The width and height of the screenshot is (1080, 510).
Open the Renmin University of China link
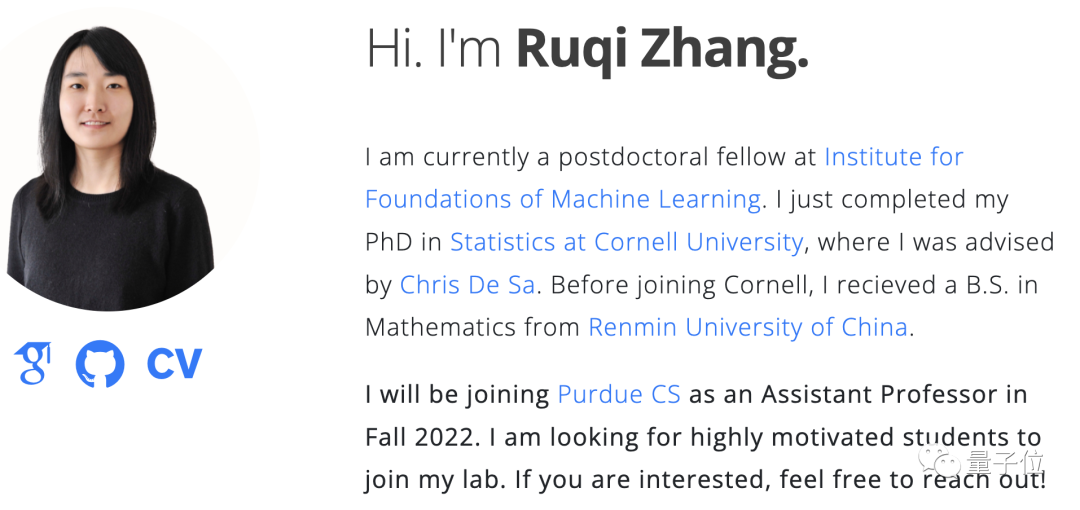[747, 327]
